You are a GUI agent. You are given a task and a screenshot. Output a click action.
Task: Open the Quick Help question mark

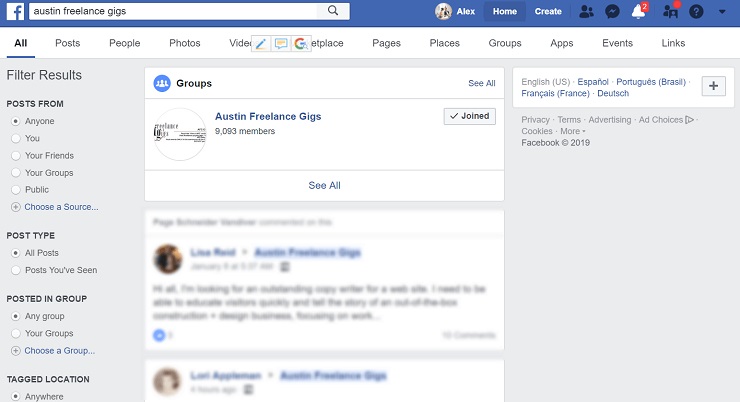coord(696,11)
